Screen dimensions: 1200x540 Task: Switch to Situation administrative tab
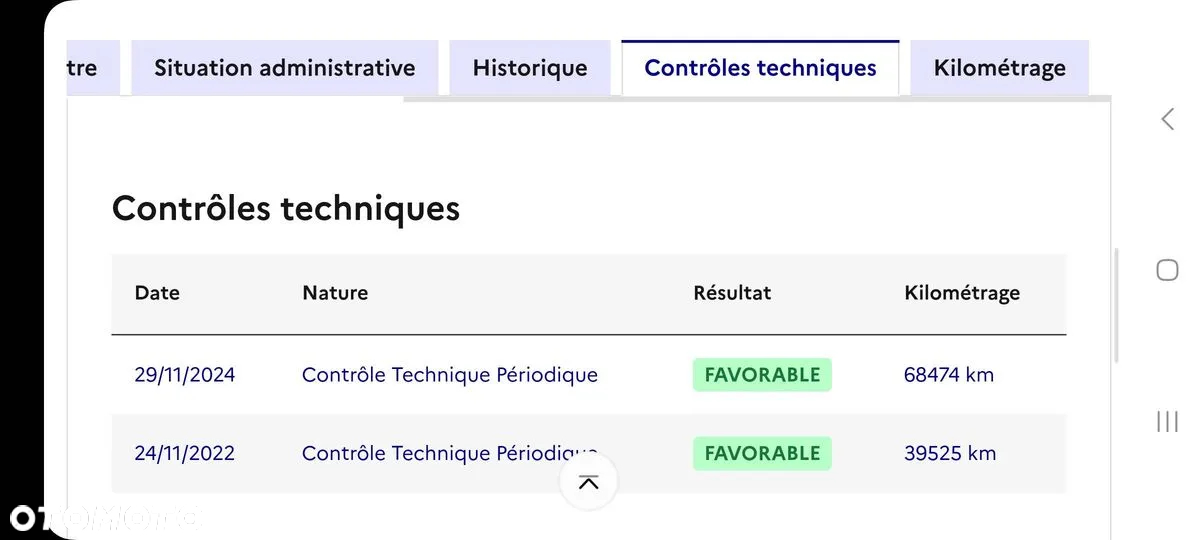click(285, 68)
